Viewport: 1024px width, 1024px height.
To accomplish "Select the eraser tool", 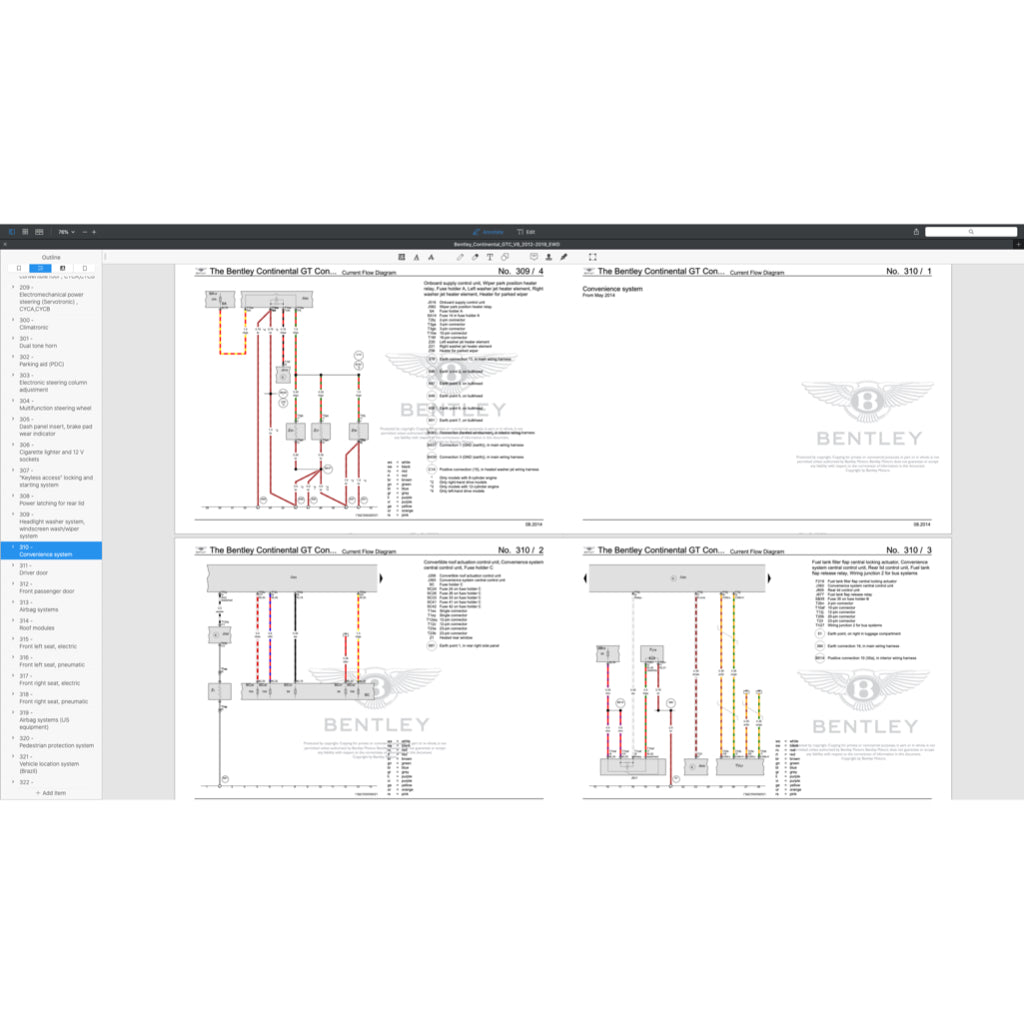I will click(475, 257).
